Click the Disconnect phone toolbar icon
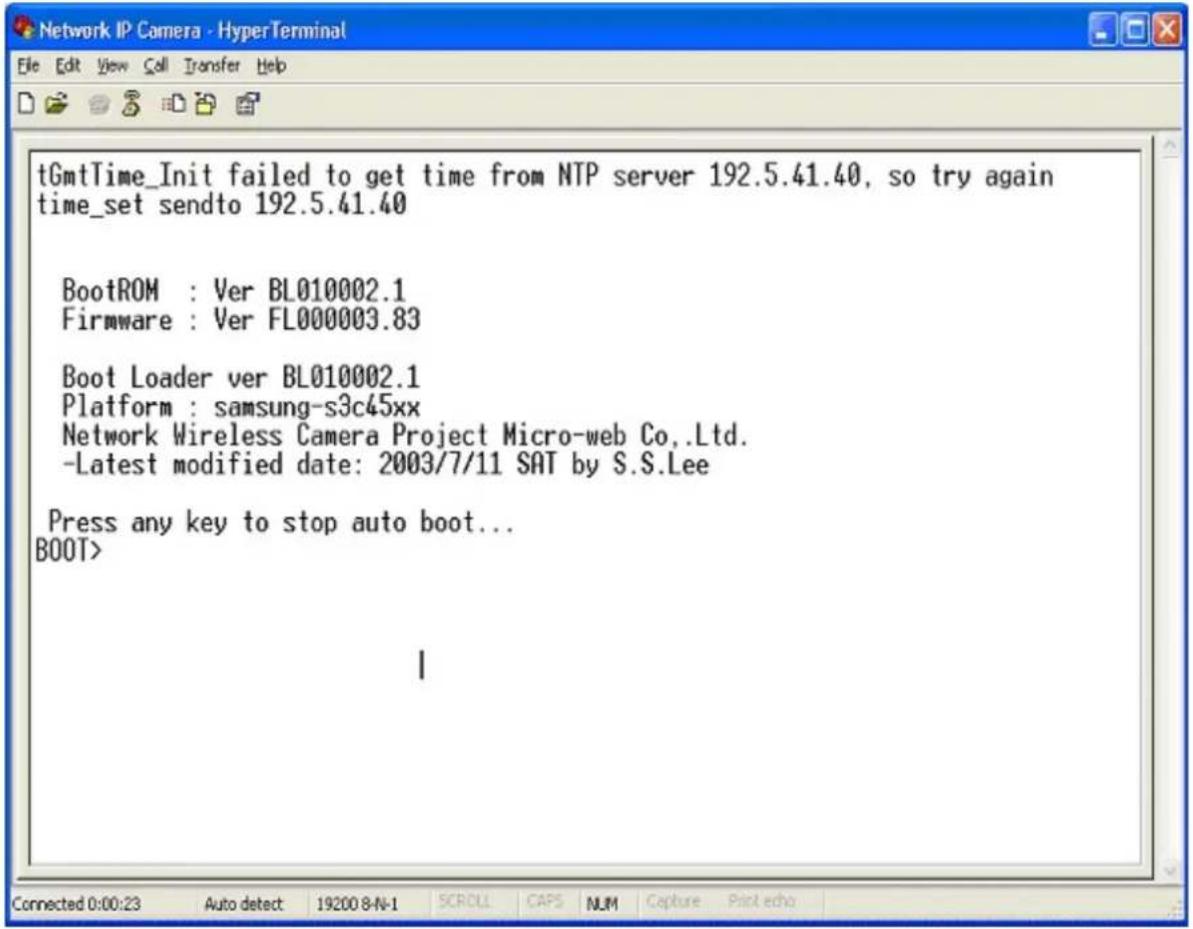 [132, 103]
